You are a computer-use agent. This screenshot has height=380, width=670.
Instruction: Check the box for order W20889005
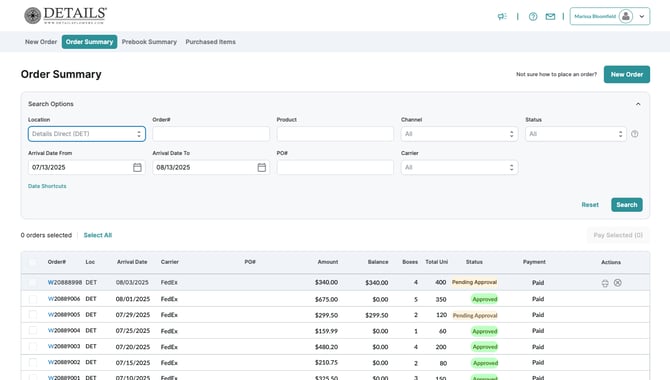point(32,315)
